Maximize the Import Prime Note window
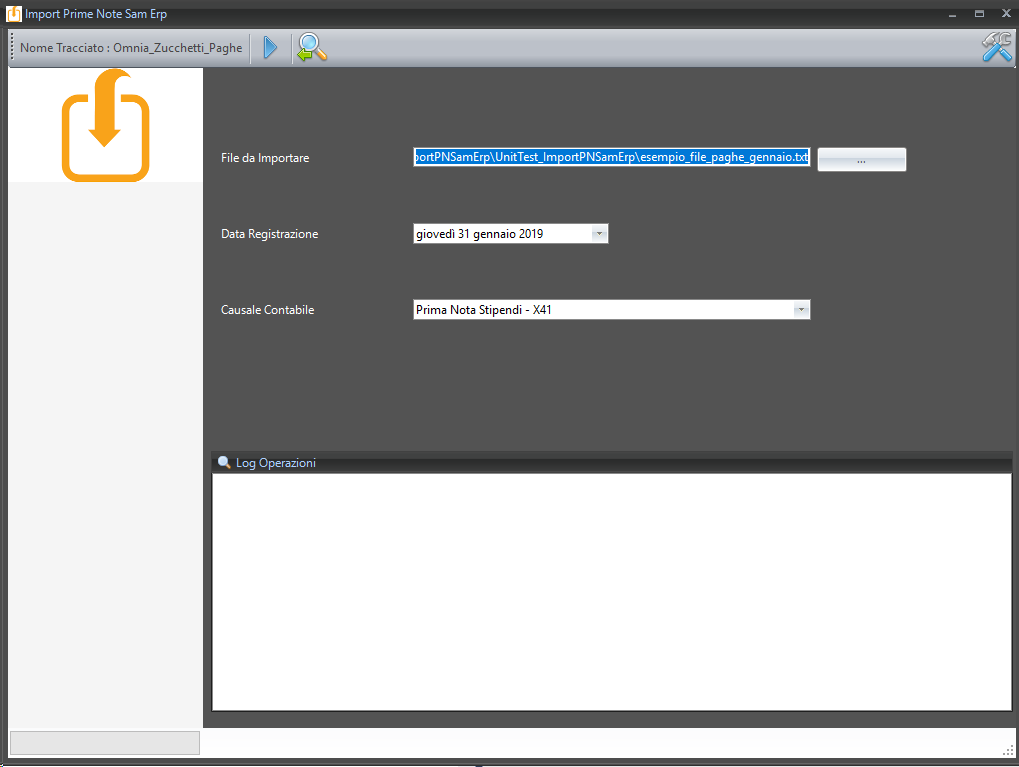Image resolution: width=1019 pixels, height=767 pixels. pyautogui.click(x=979, y=14)
